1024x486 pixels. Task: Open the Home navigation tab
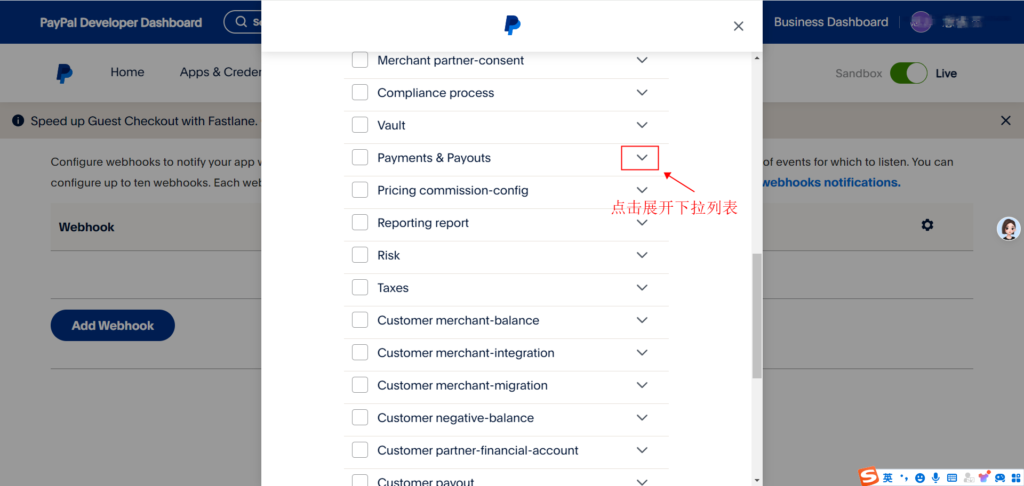pyautogui.click(x=127, y=72)
